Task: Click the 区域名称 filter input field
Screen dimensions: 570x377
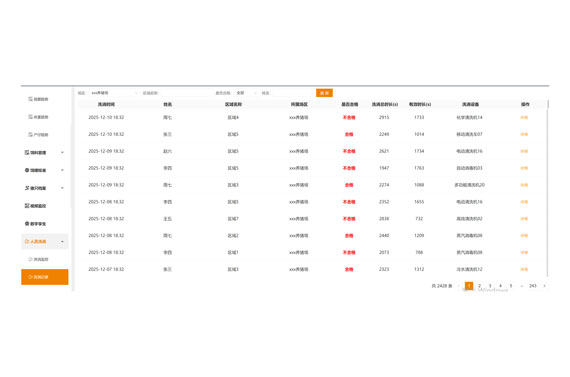Action: [185, 93]
